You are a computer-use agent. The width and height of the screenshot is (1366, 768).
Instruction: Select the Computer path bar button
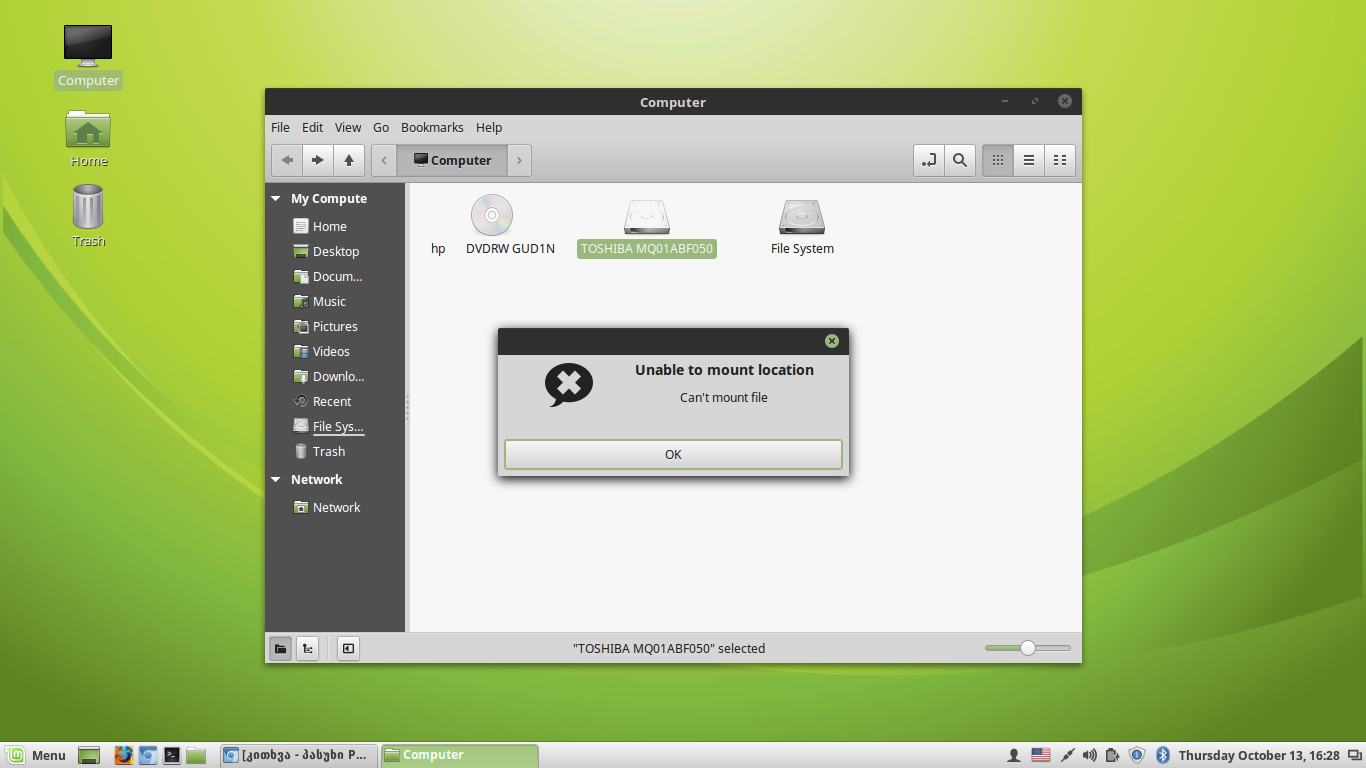pos(452,160)
